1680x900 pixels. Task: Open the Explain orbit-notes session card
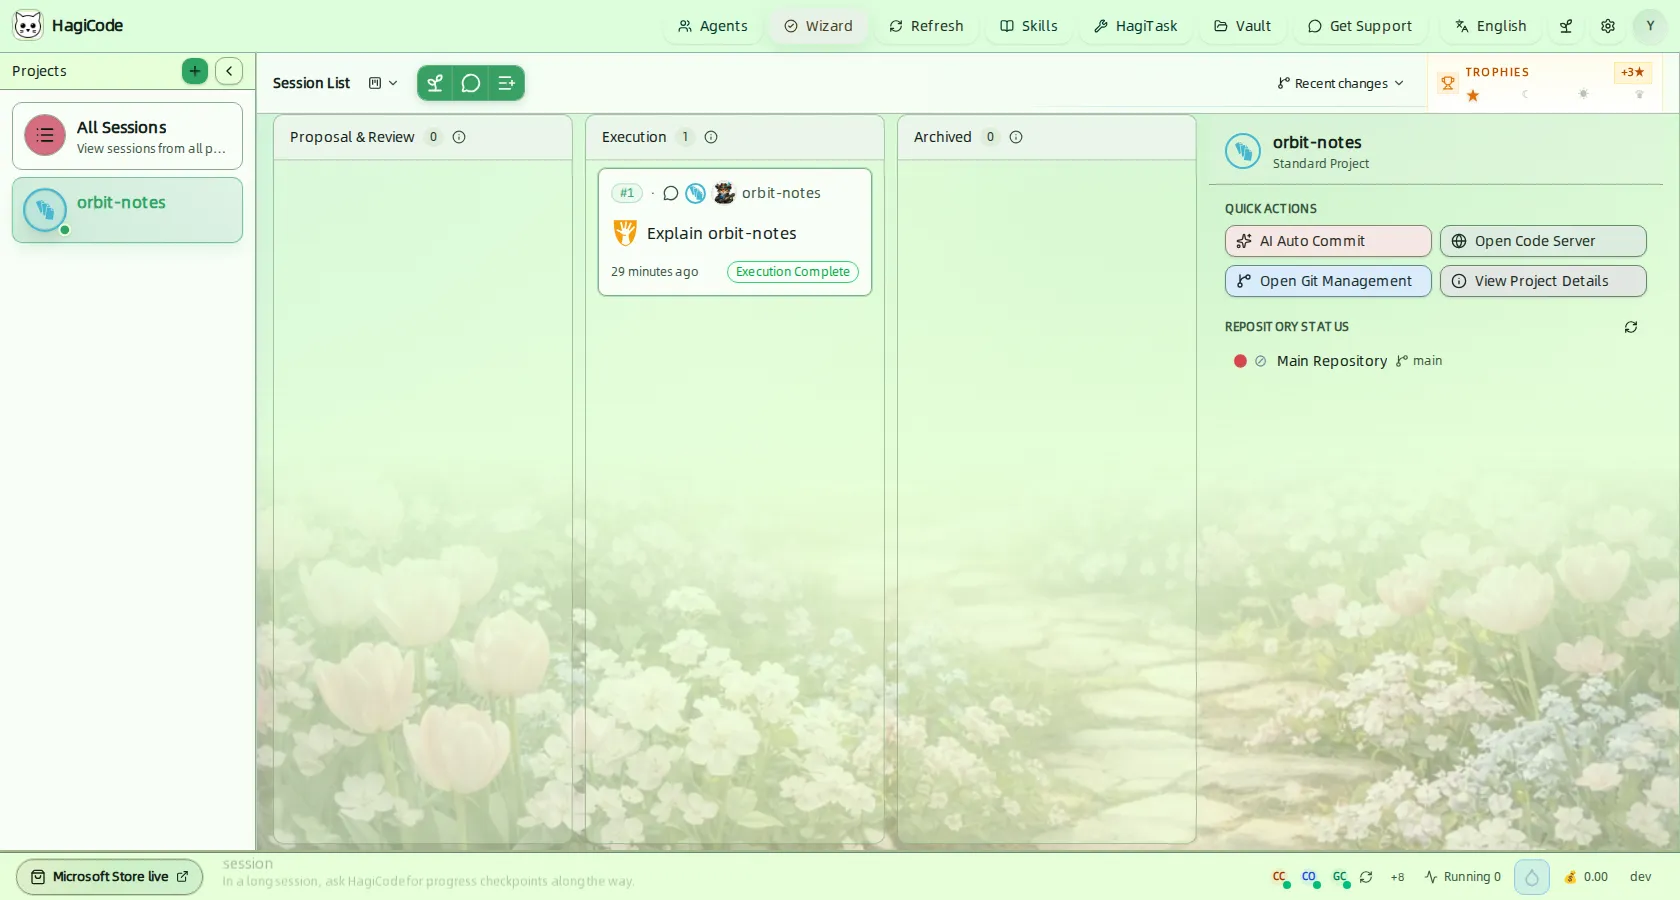pyautogui.click(x=735, y=232)
